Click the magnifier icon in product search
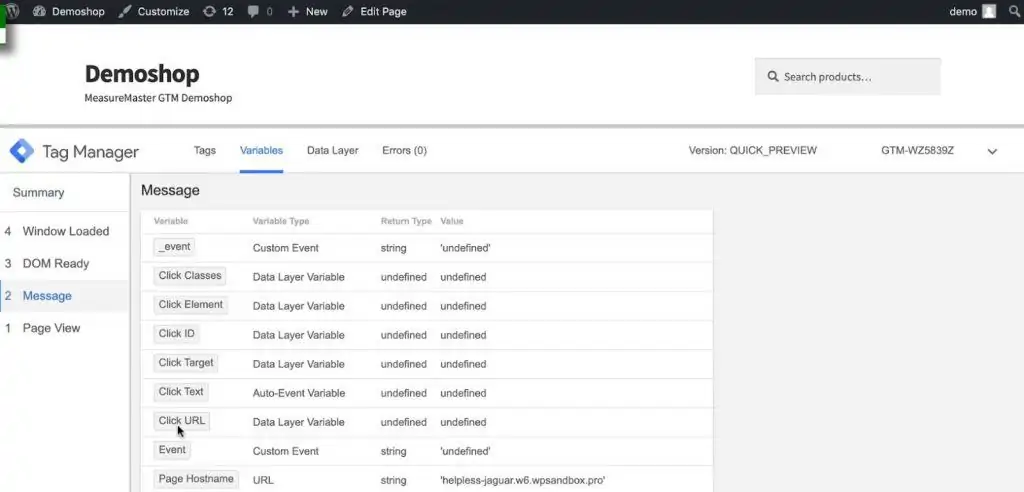 pyautogui.click(x=773, y=76)
